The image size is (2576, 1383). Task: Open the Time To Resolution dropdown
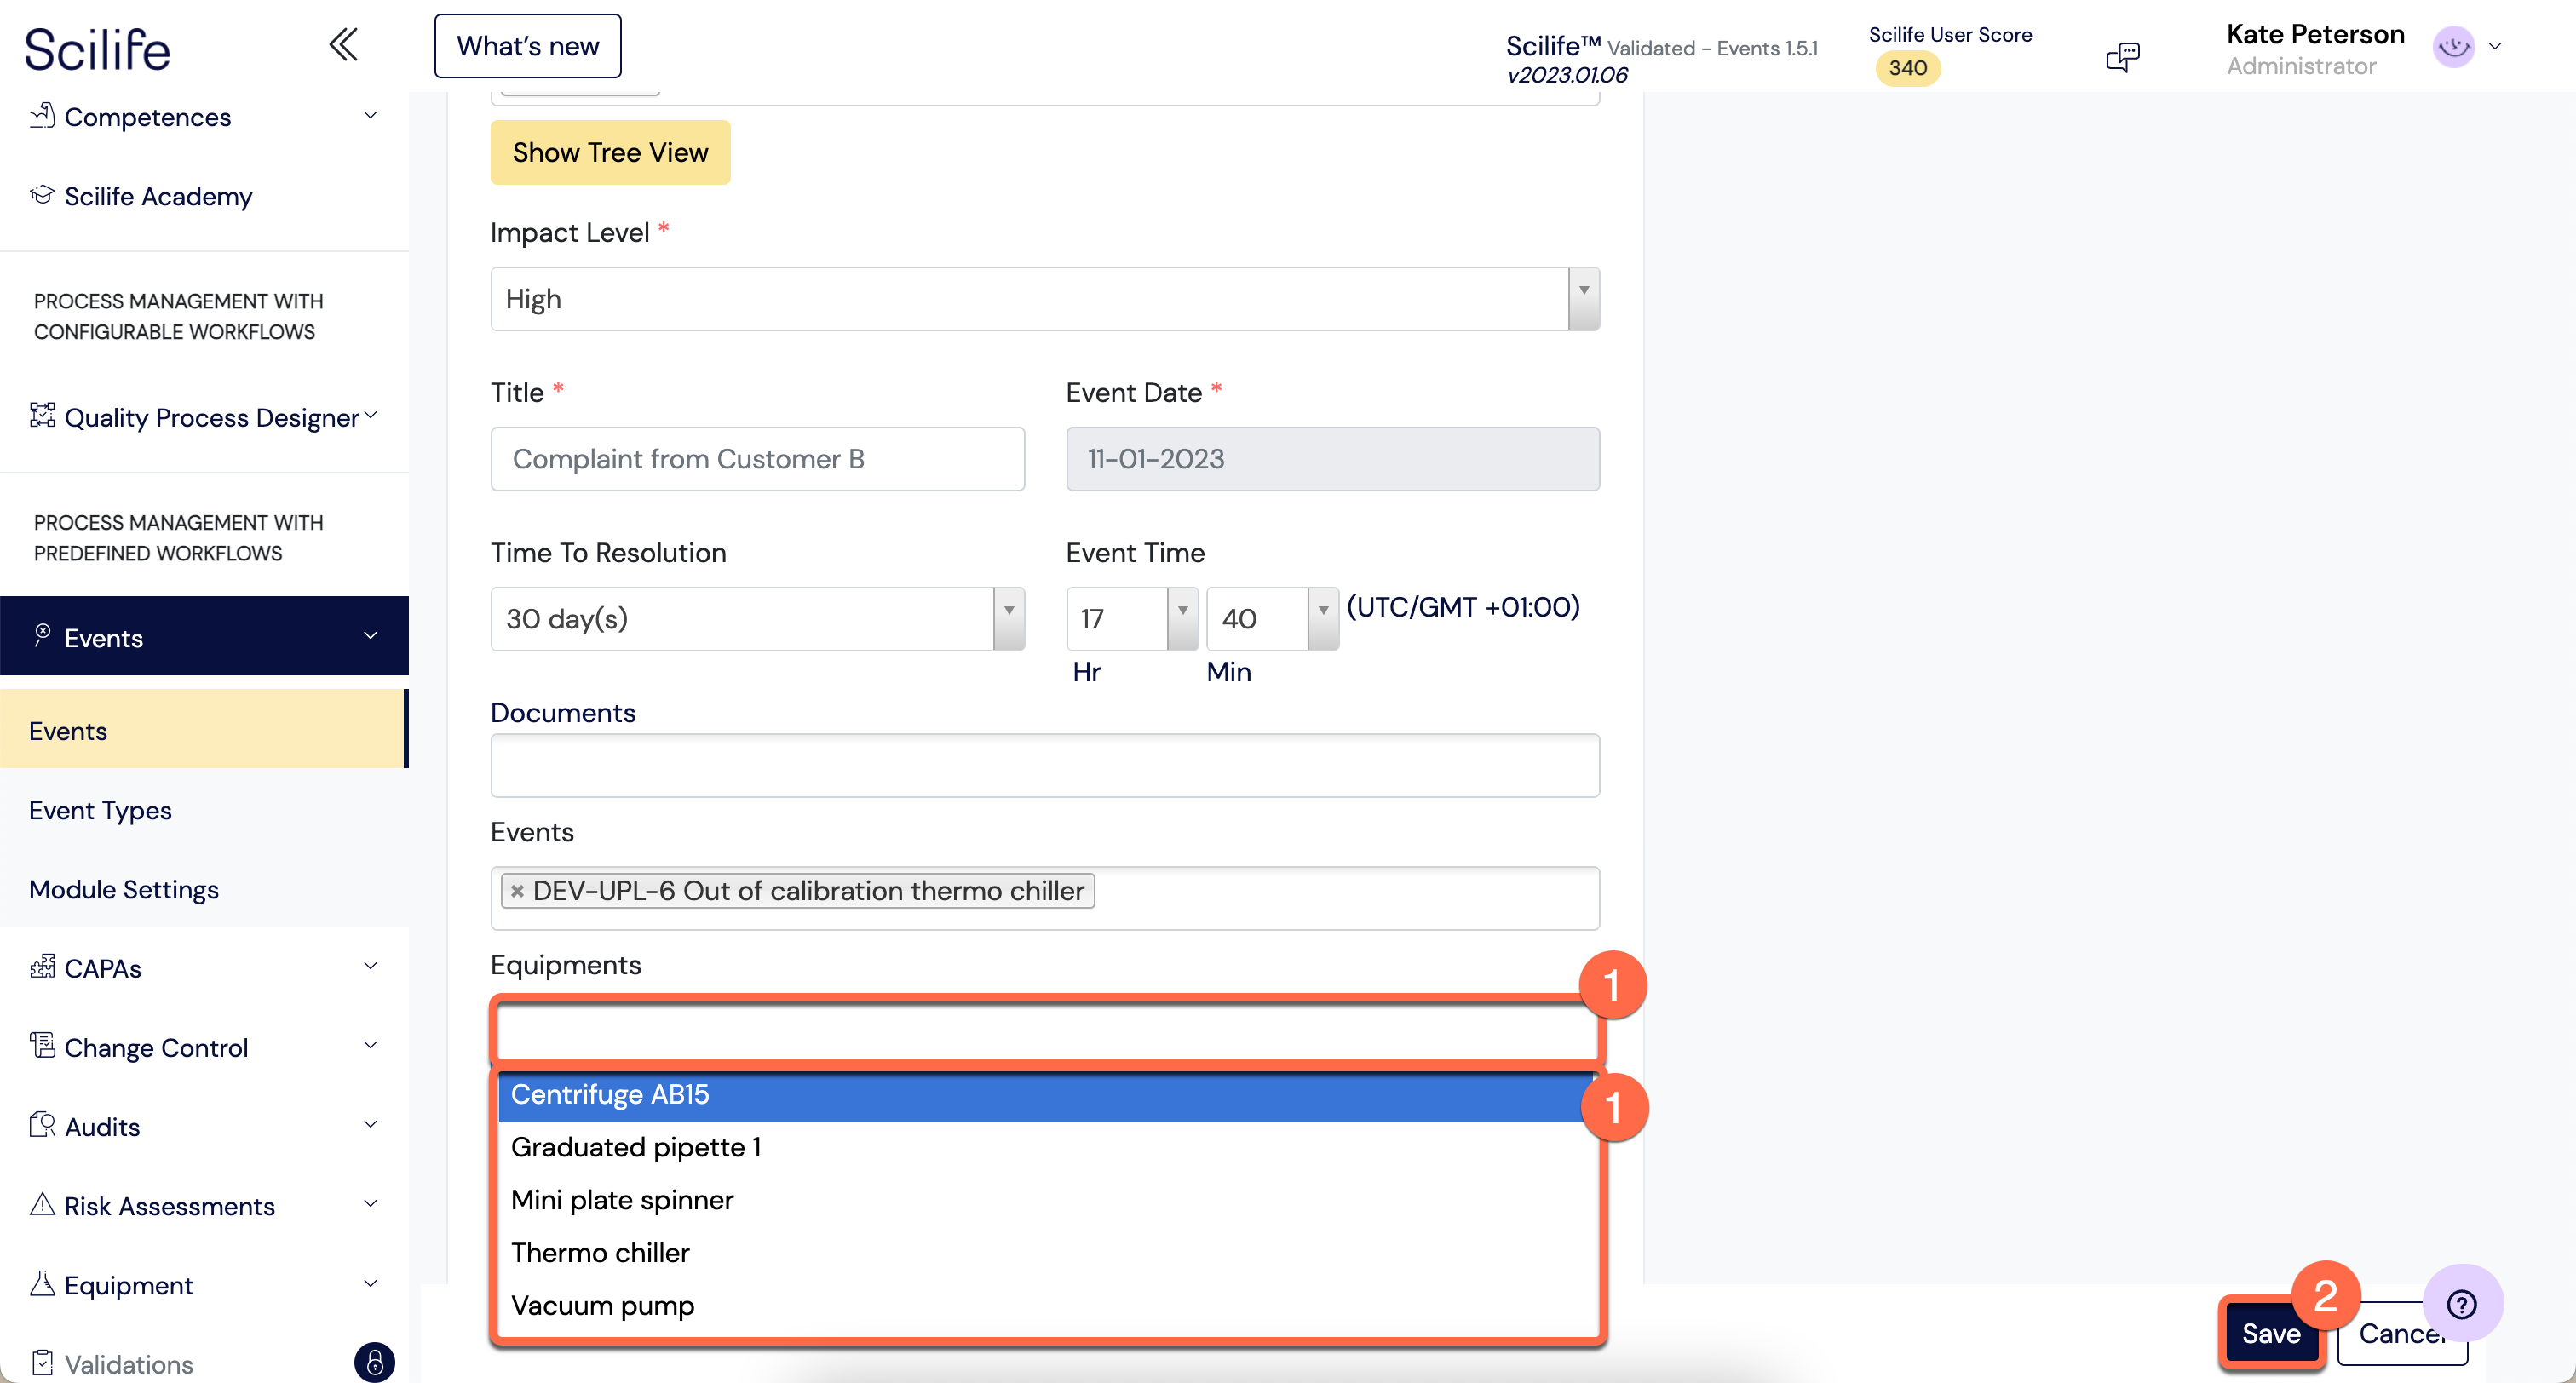758,619
